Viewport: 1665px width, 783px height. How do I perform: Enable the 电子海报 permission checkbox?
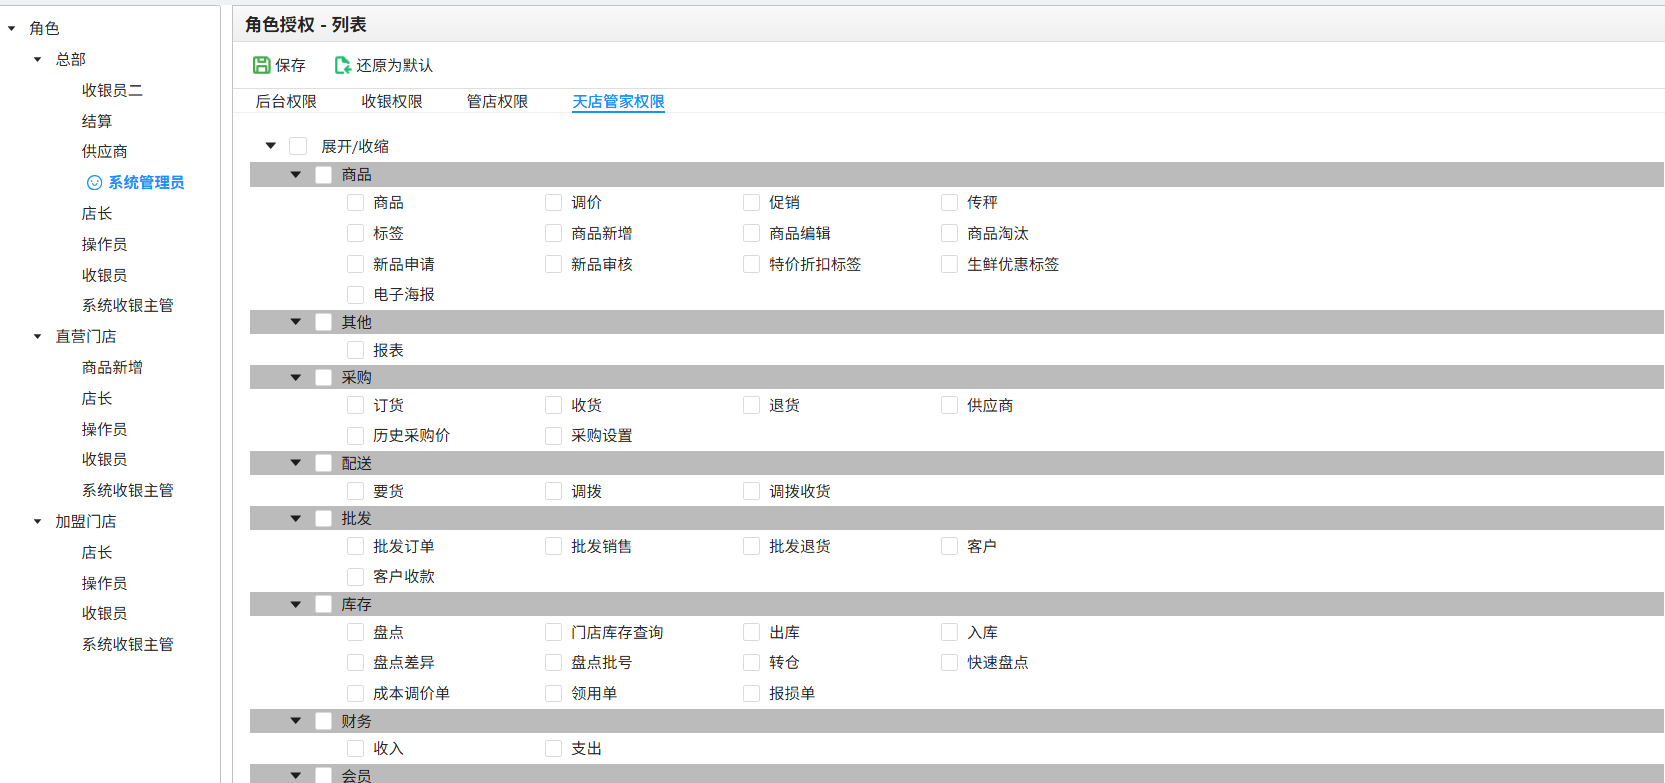355,295
